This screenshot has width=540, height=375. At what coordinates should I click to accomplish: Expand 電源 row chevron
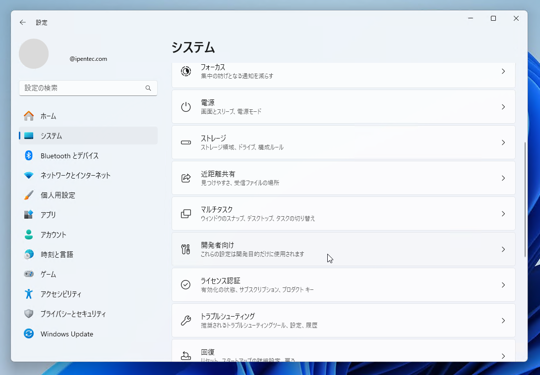click(503, 107)
